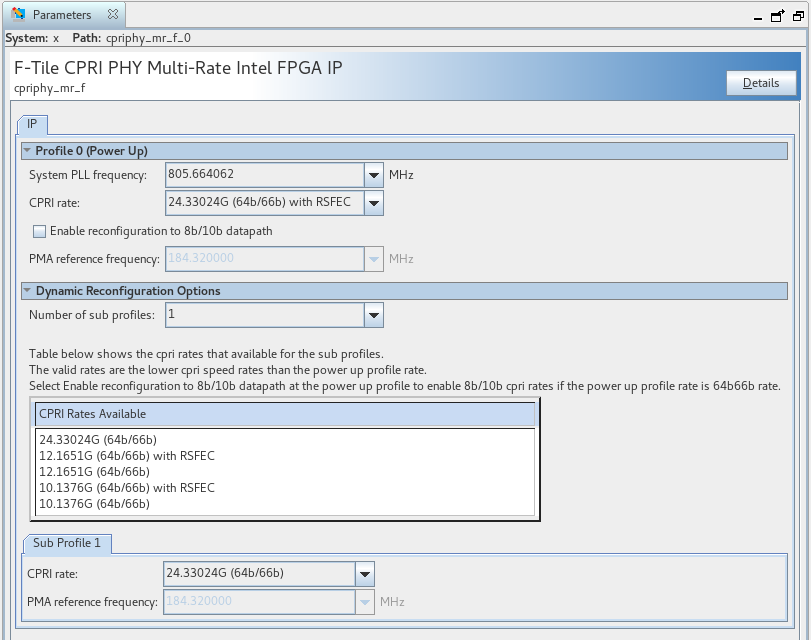
Task: Click the Sub Profile 1 PMA reference frequency field
Action: pos(259,602)
